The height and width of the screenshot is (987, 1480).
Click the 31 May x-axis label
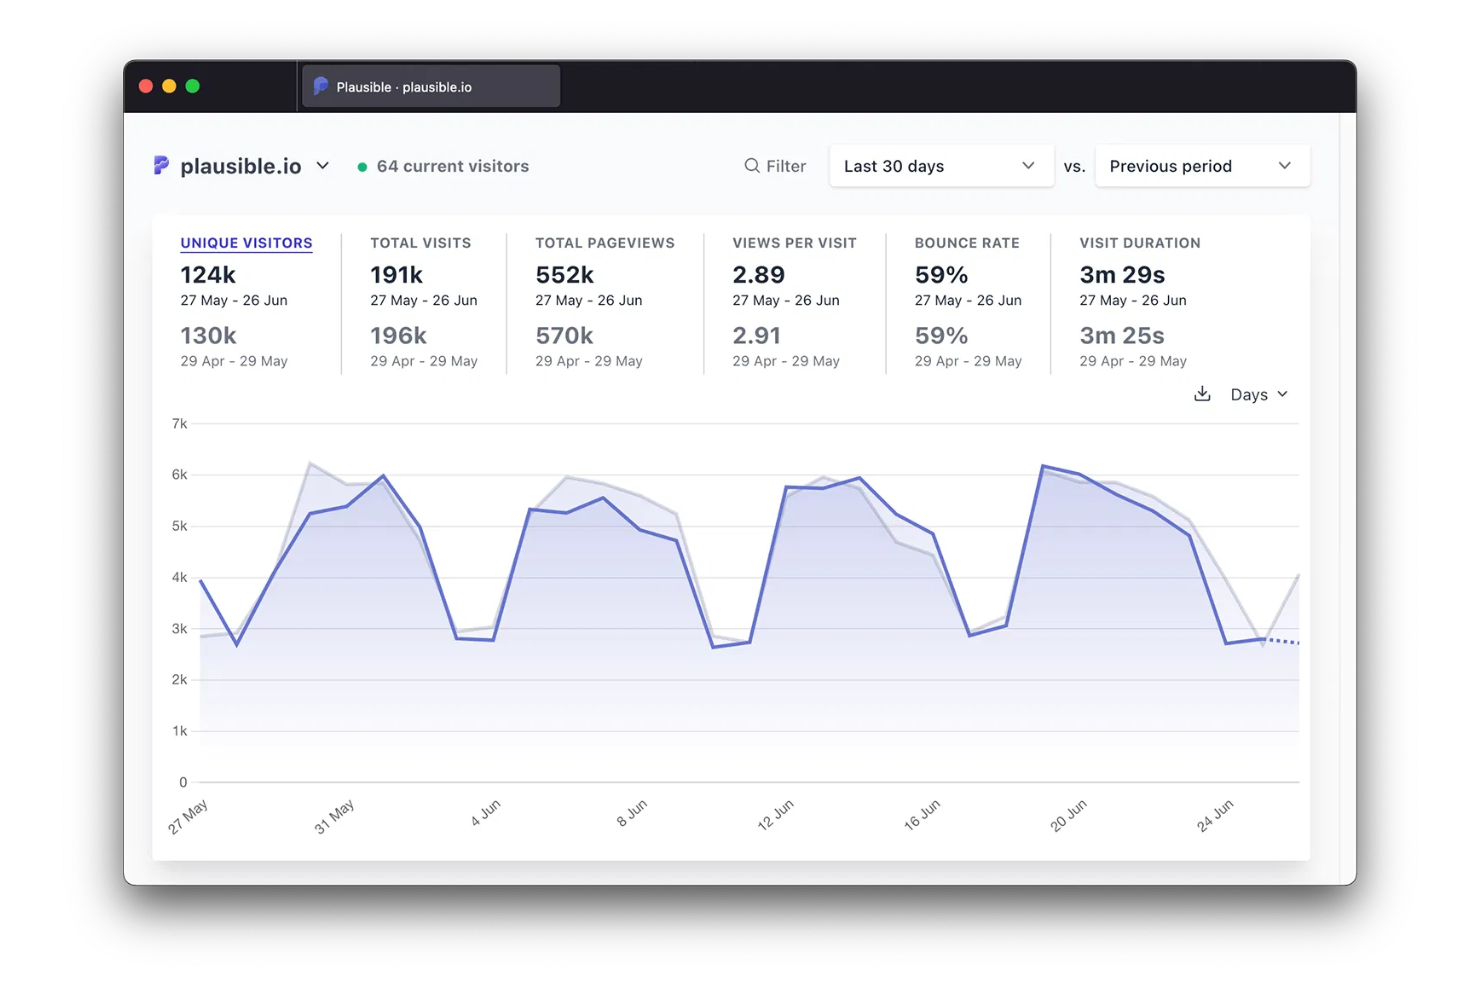(334, 816)
